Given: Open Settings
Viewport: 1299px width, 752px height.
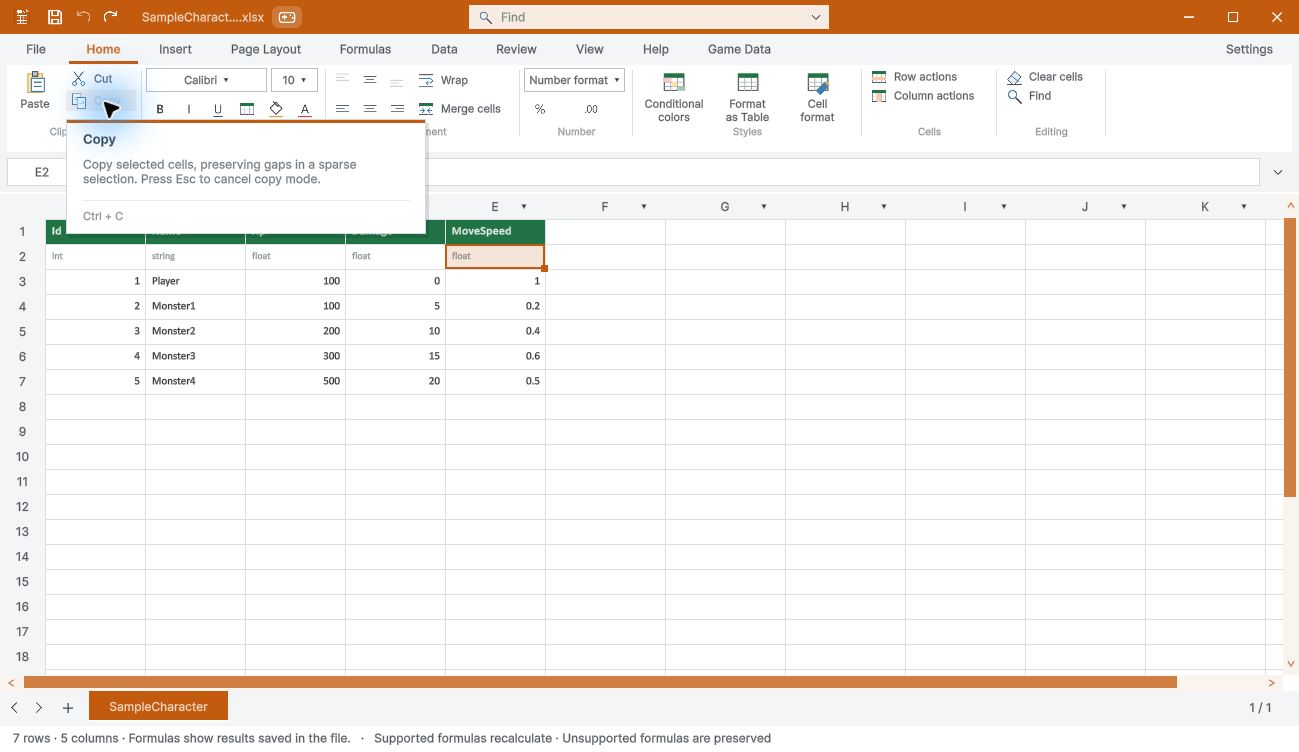Looking at the screenshot, I should pyautogui.click(x=1249, y=49).
